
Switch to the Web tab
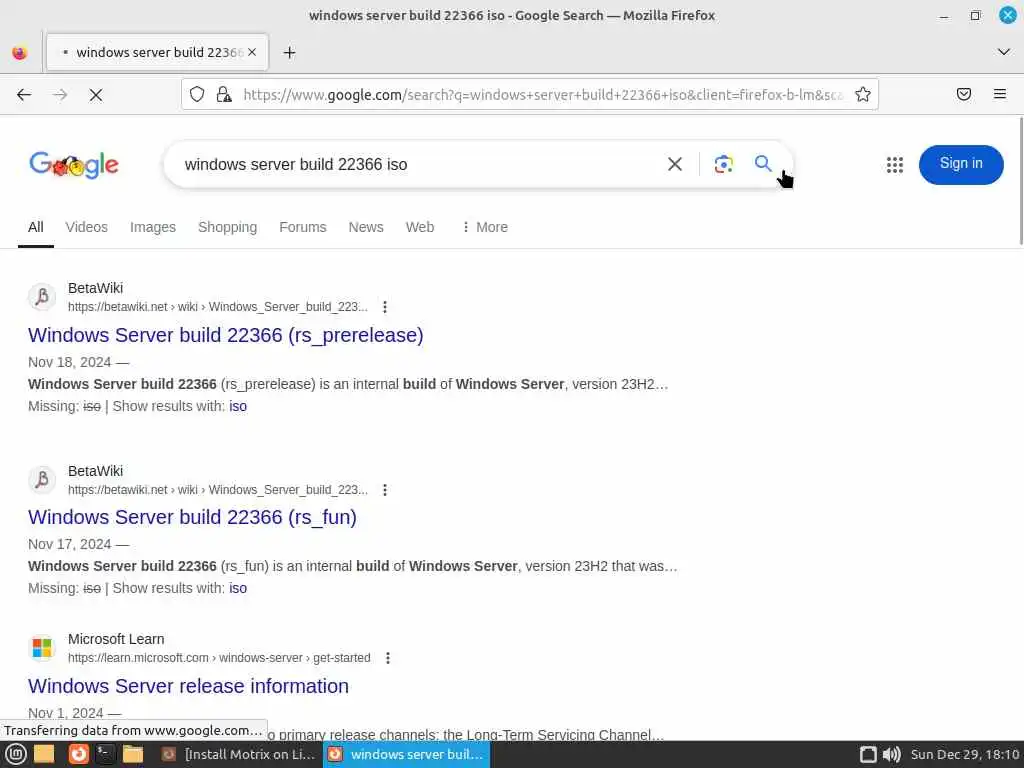(420, 227)
